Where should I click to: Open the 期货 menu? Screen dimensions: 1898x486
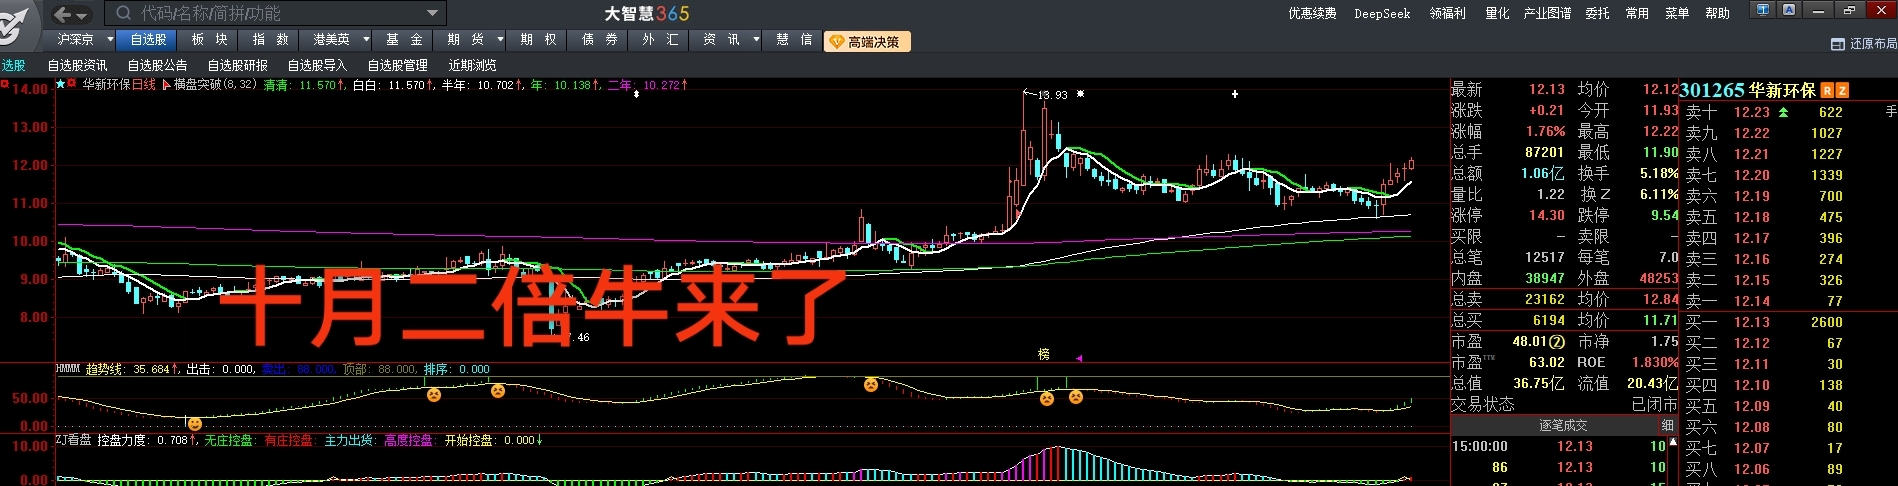pos(465,40)
